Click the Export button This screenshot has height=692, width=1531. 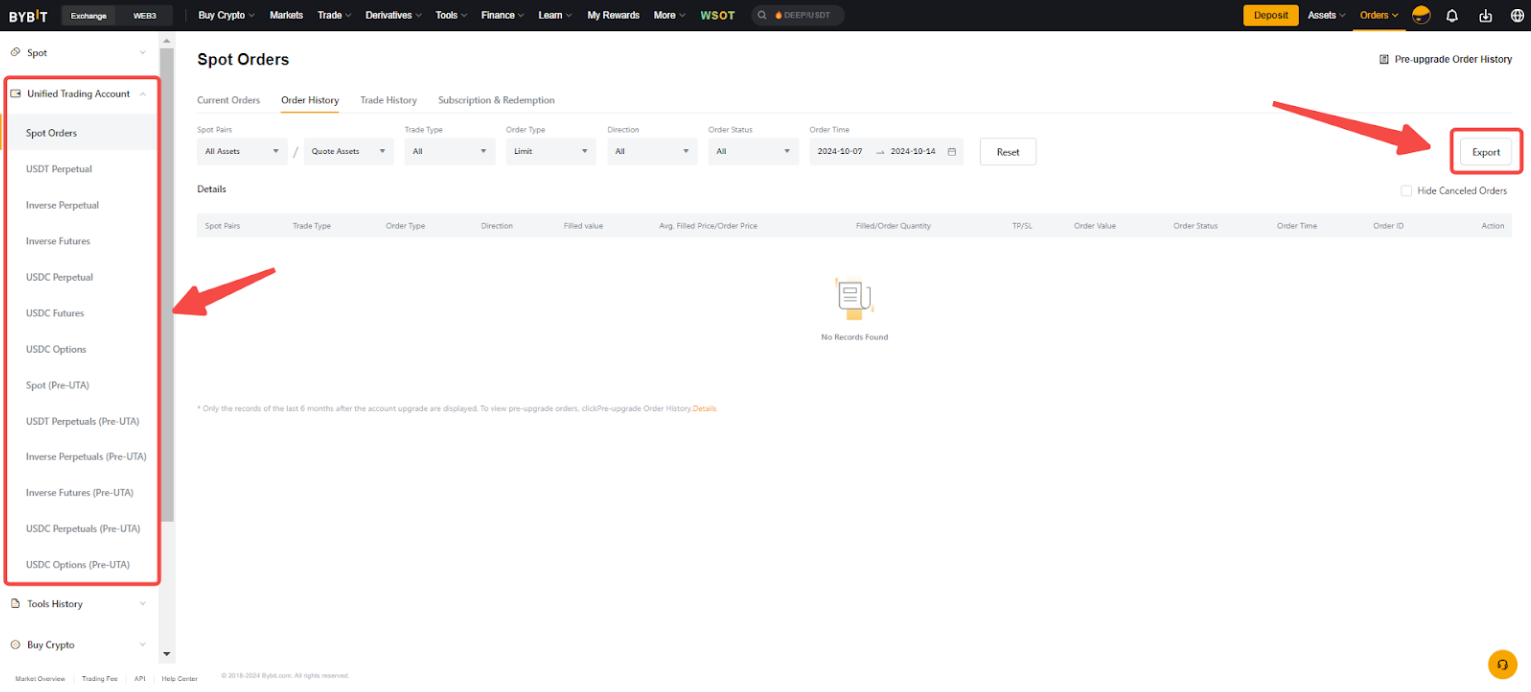1485,152
